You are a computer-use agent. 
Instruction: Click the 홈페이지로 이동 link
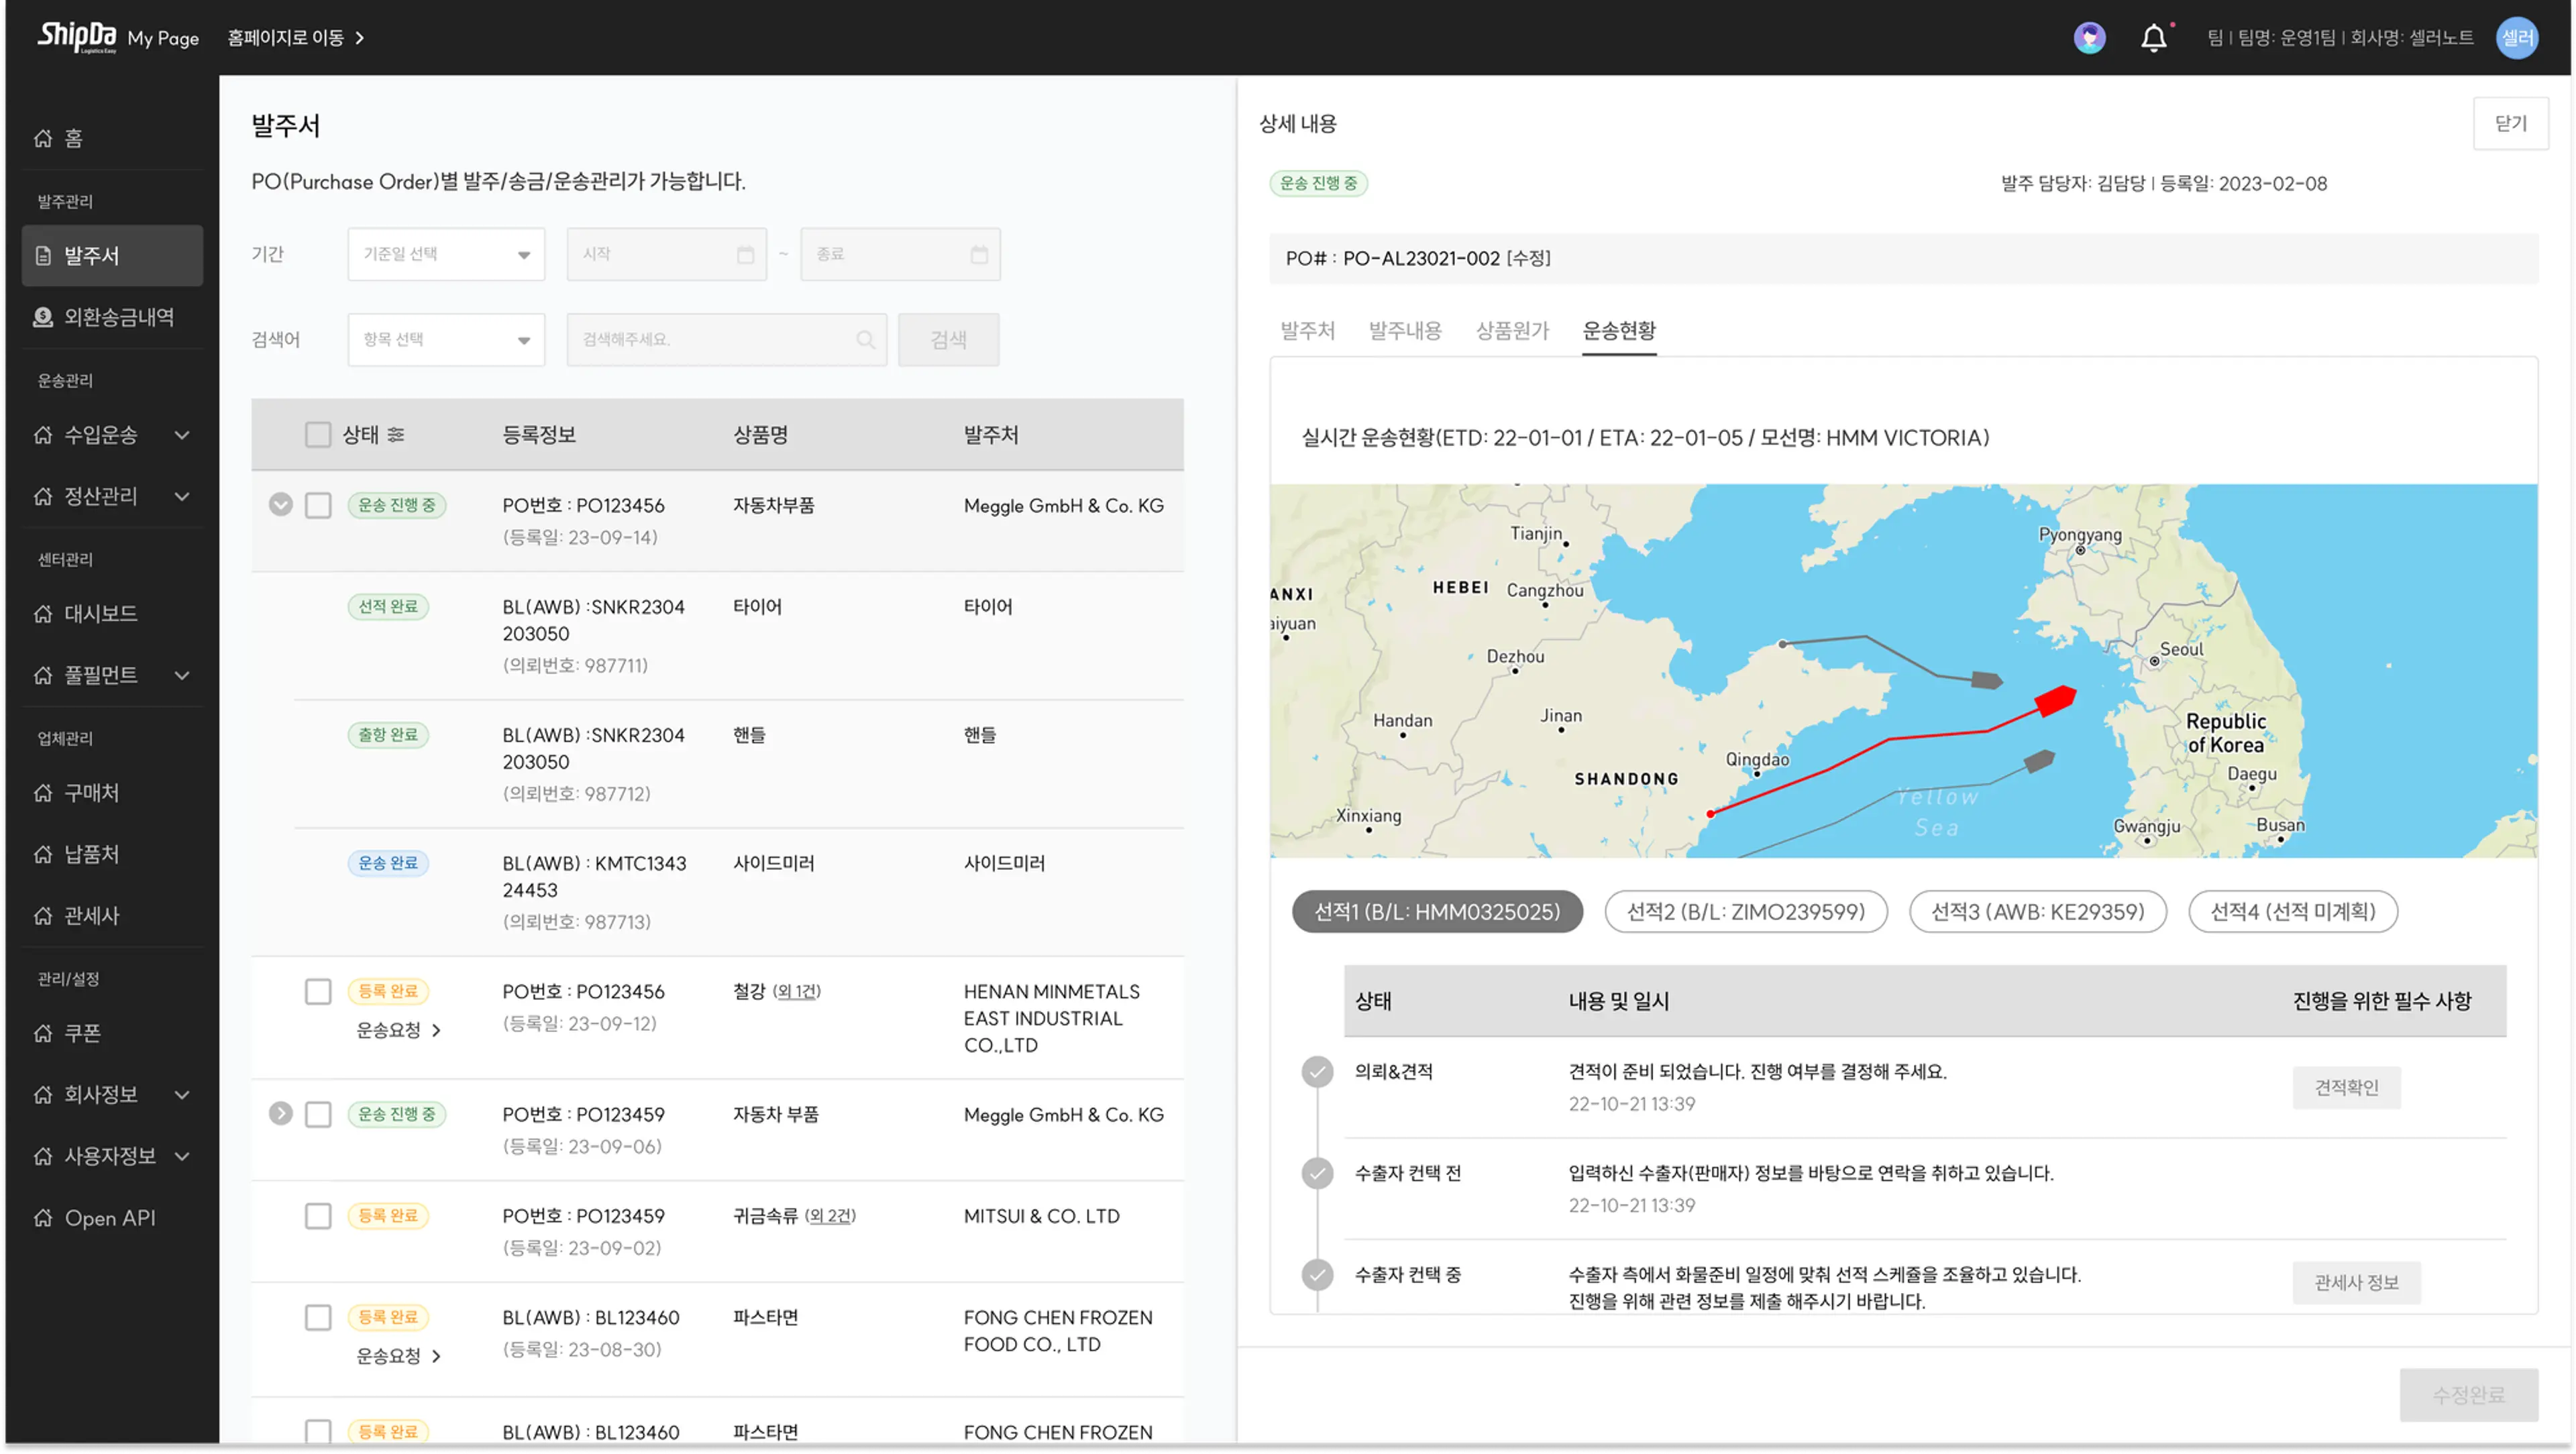[286, 38]
